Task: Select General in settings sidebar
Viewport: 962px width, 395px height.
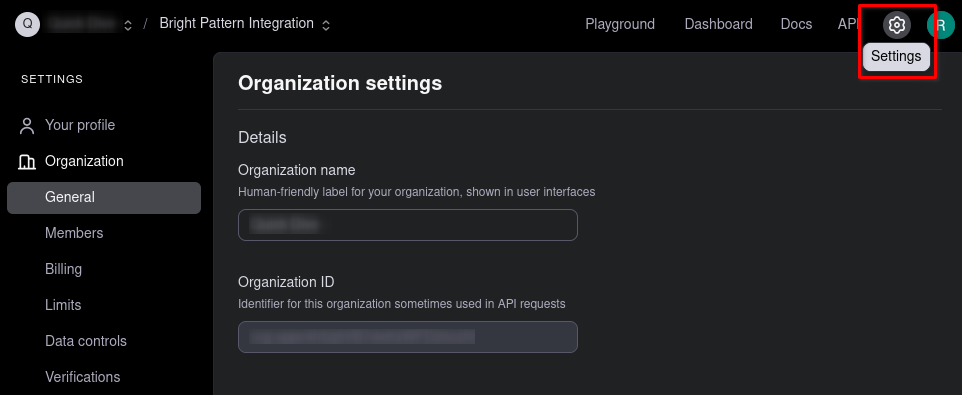Action: coord(104,198)
